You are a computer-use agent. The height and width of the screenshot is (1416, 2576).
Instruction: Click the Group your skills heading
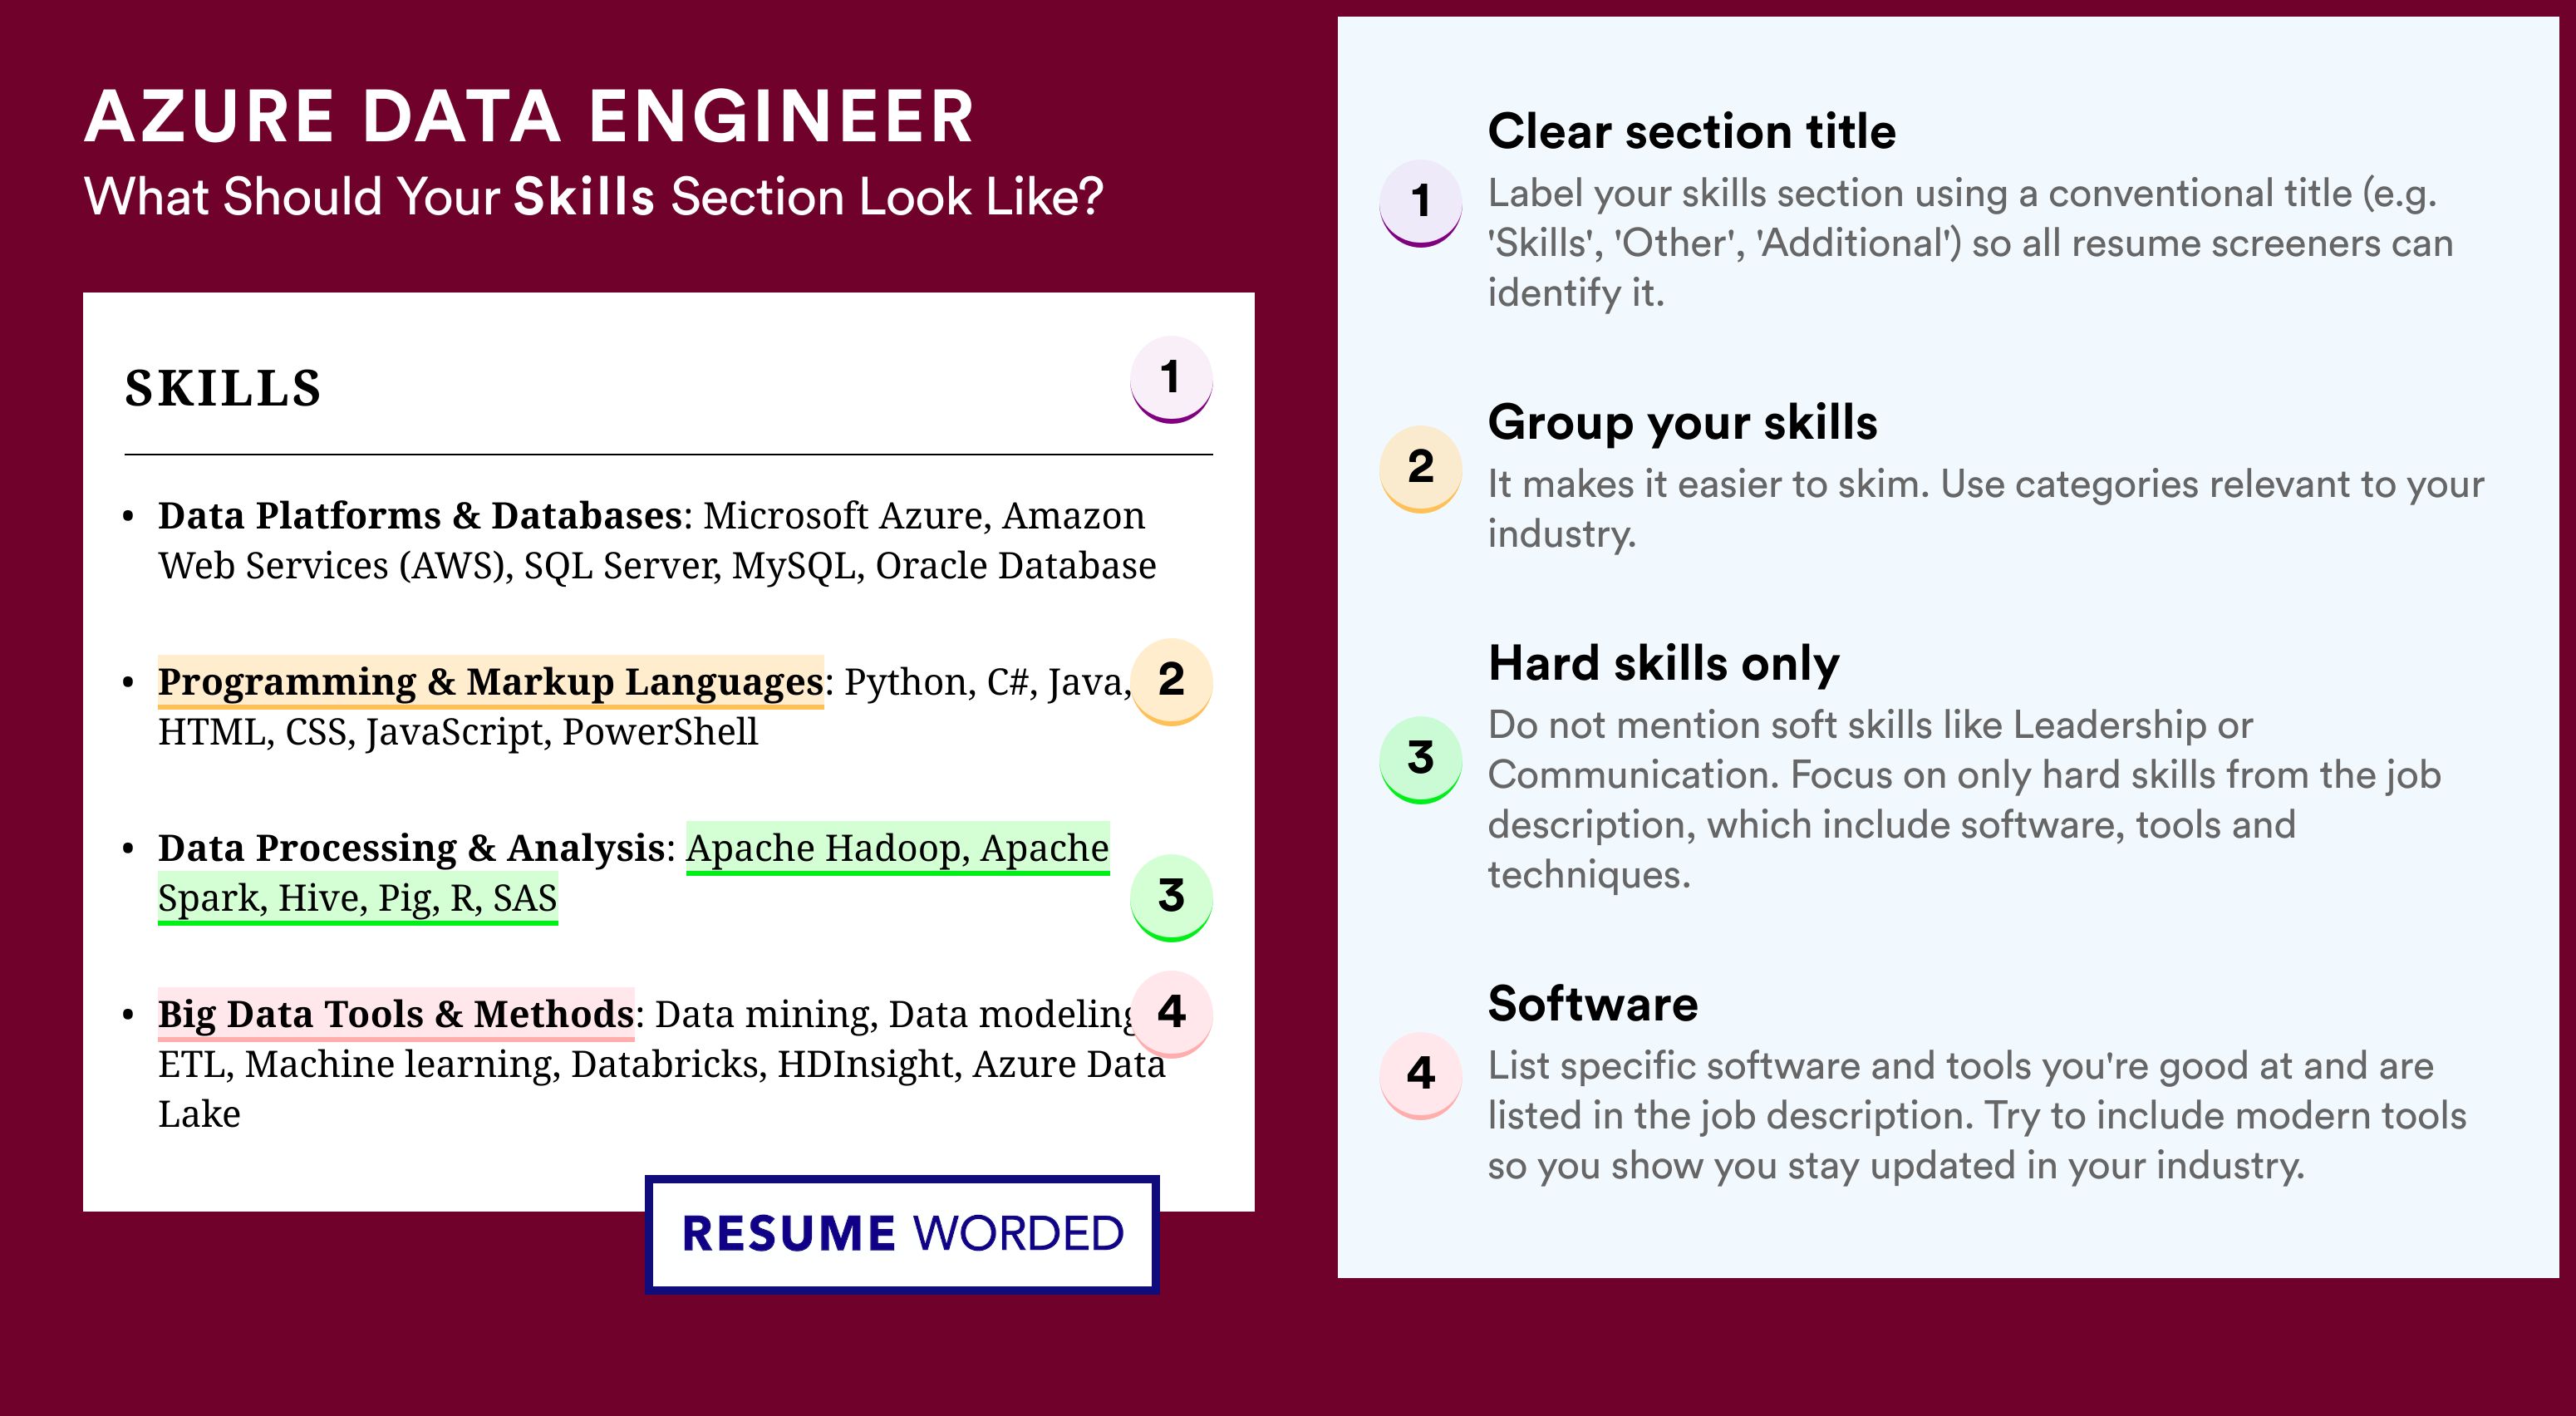1682,422
